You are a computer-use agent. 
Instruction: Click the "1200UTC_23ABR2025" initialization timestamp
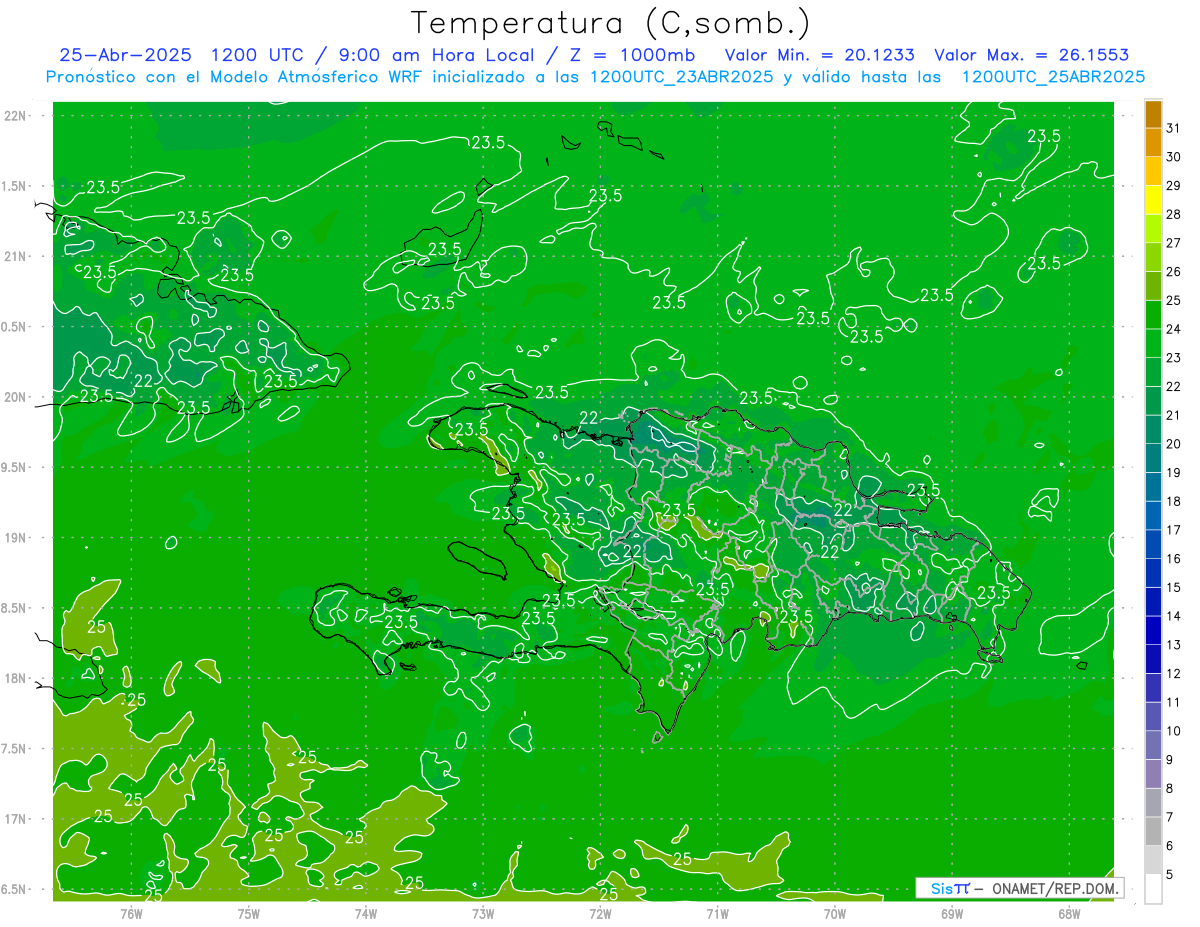coord(680,77)
